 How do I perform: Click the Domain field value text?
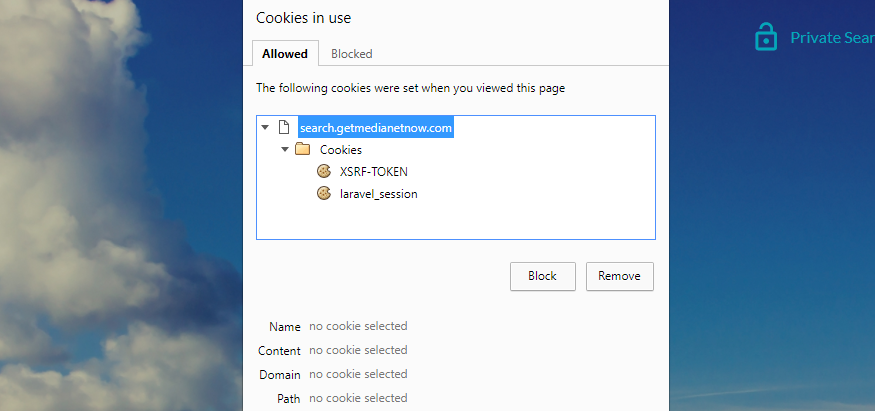point(358,374)
